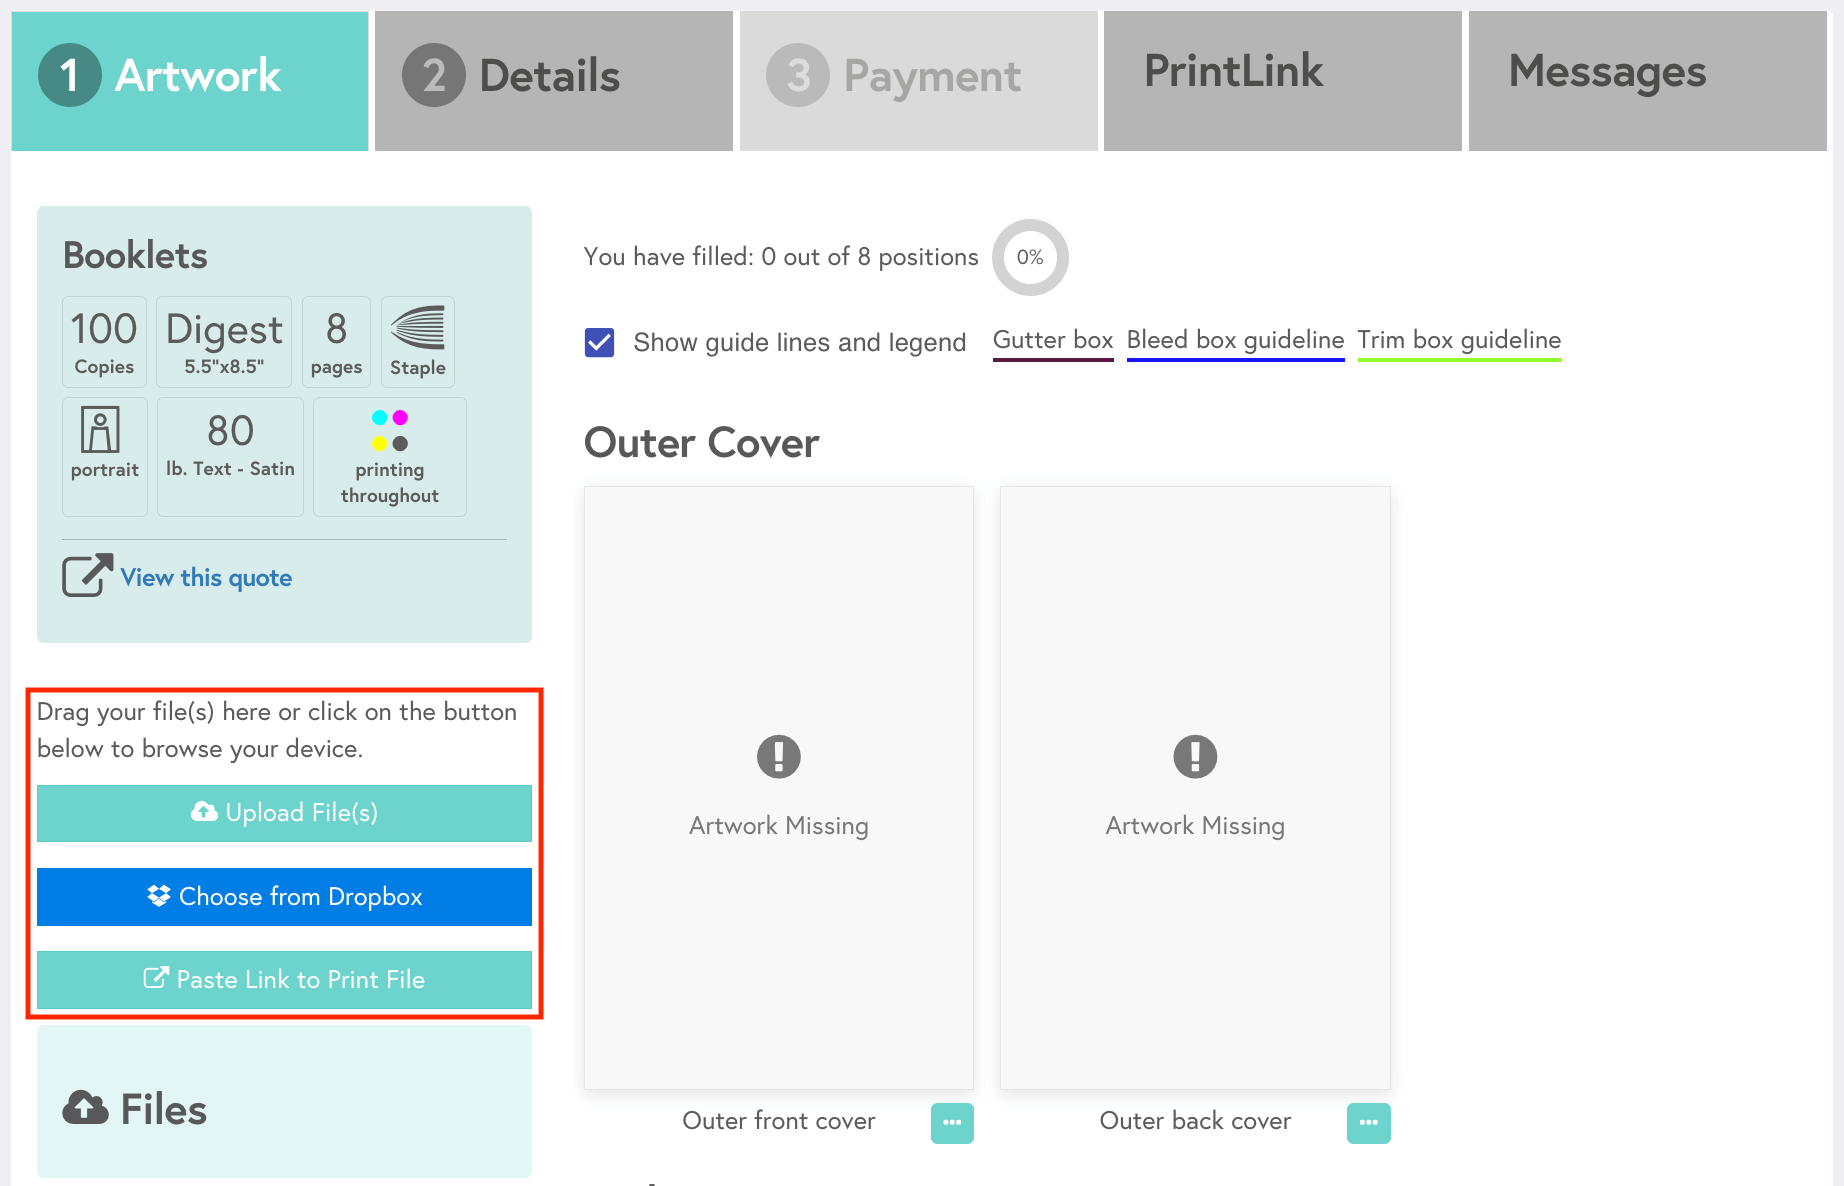This screenshot has width=1844, height=1186.
Task: Click the warning icon on Outer back cover
Action: (1195, 756)
